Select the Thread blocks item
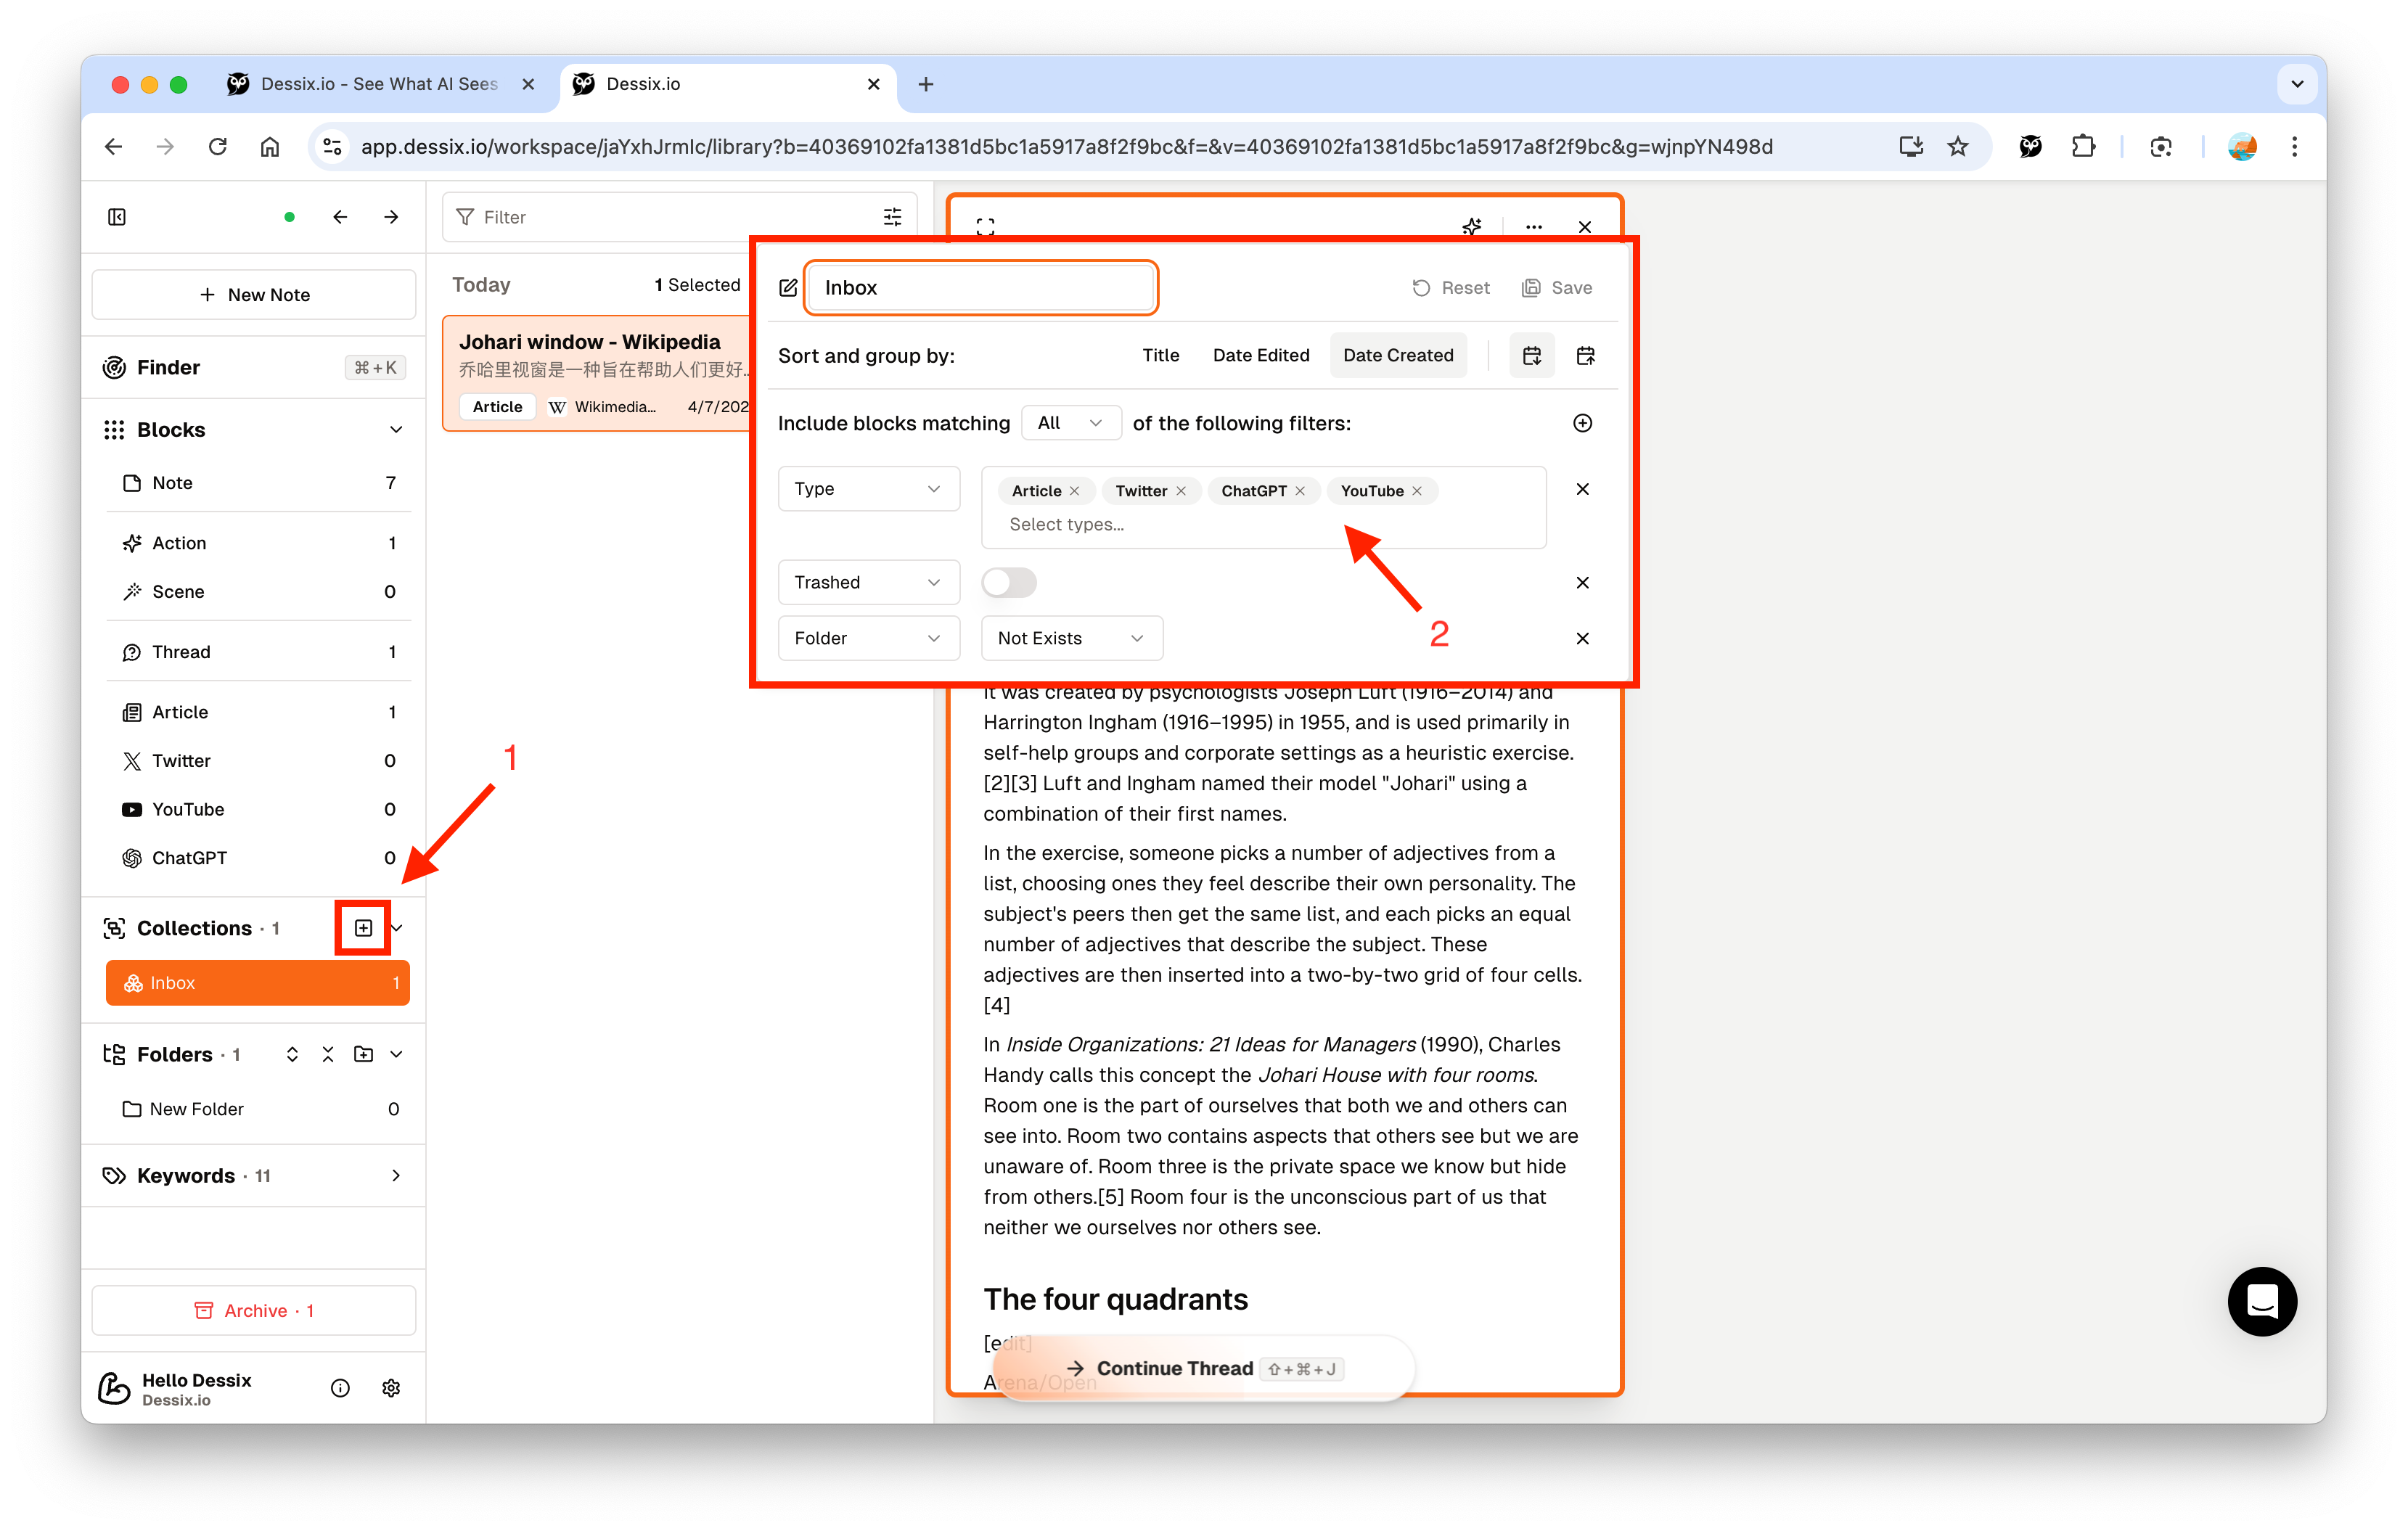Screen dimensions: 2408x1531 tap(181, 652)
